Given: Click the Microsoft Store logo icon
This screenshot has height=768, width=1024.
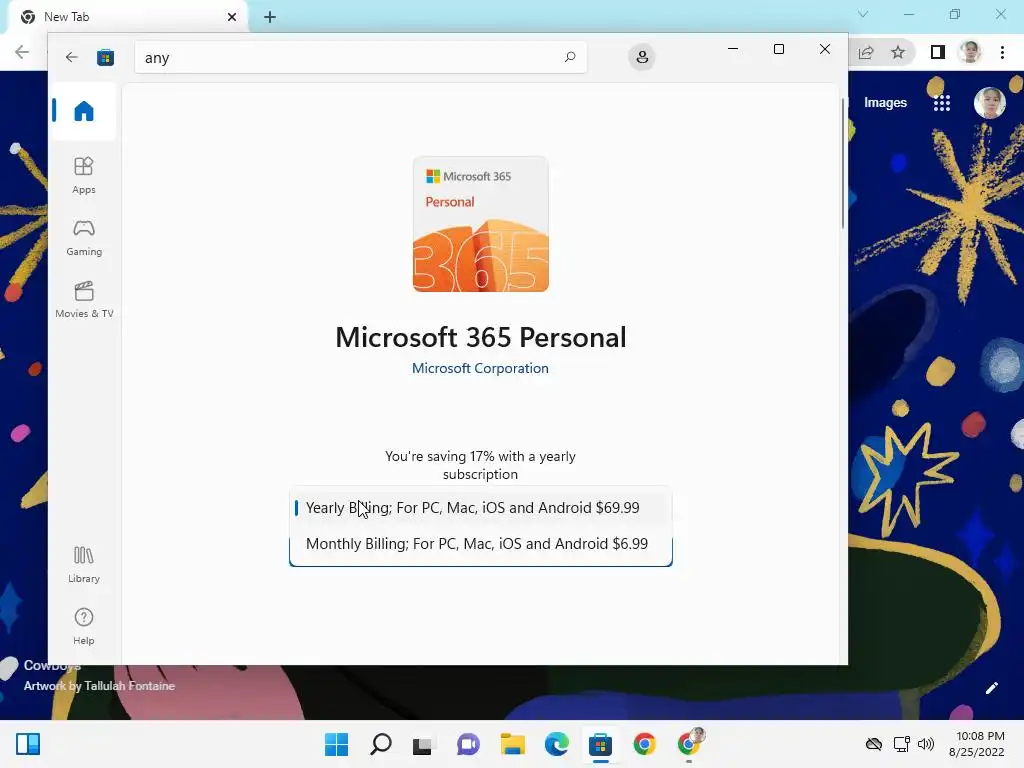Looking at the screenshot, I should pos(105,57).
